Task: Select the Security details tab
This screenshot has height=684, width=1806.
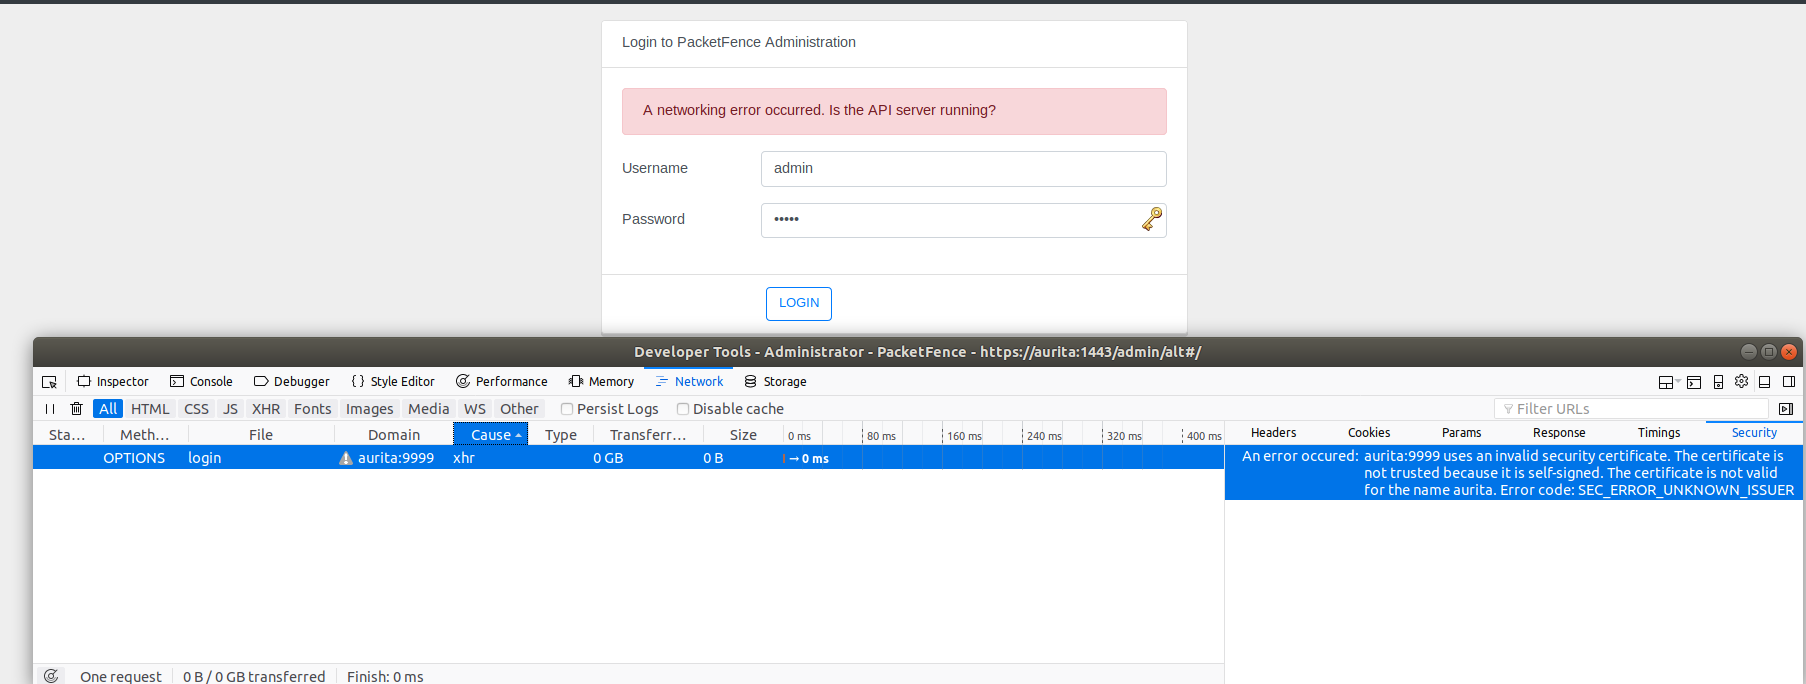Action: (1754, 433)
